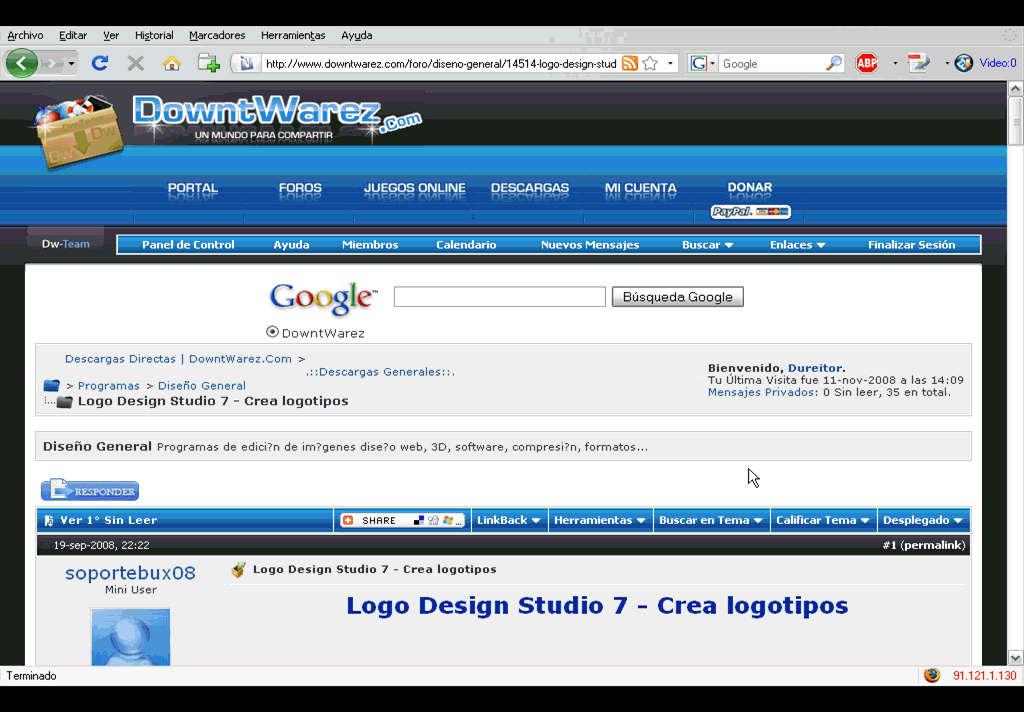The image size is (1024, 712).
Task: Open the FOROS section
Action: pos(300,188)
